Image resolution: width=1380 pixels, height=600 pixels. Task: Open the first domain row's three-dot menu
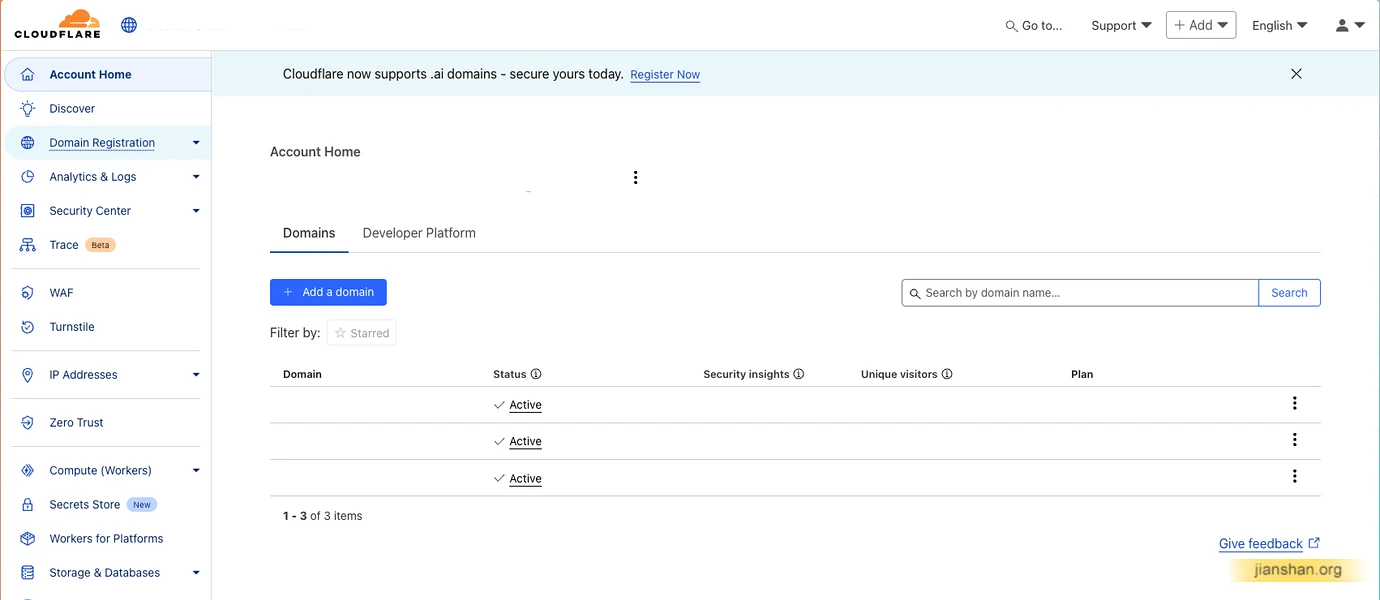[x=1294, y=403]
